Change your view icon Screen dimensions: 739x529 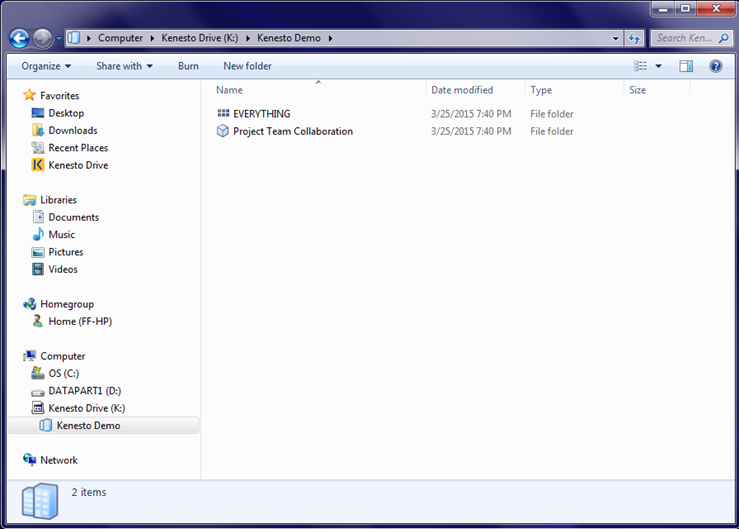640,66
